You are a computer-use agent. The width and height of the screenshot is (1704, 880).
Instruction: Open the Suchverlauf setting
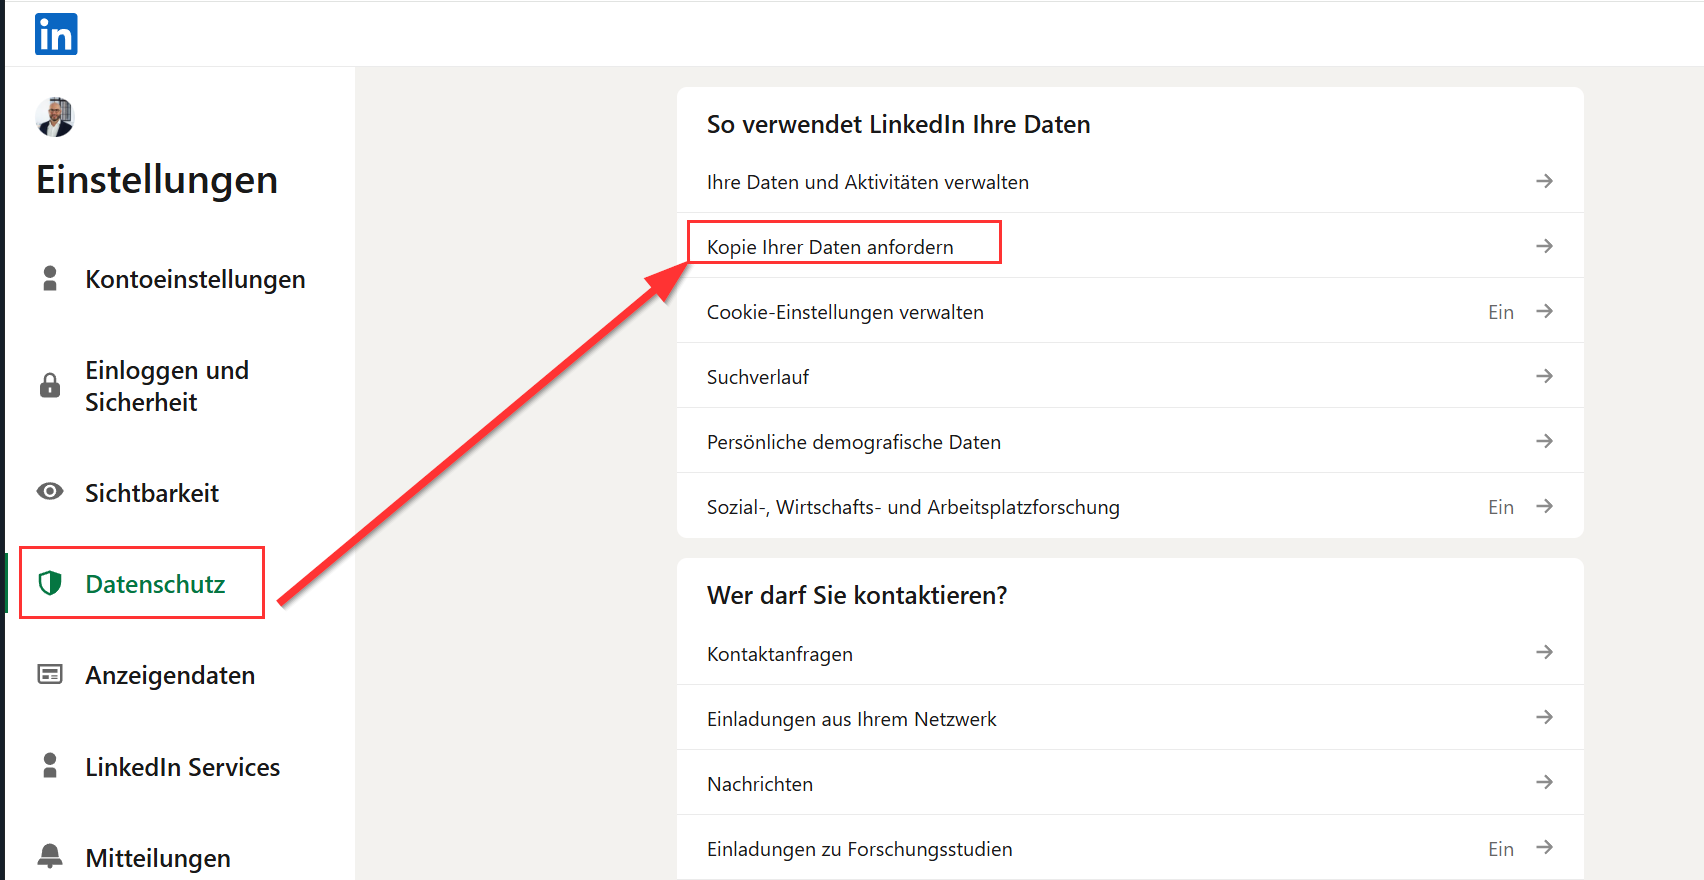[x=1130, y=376]
